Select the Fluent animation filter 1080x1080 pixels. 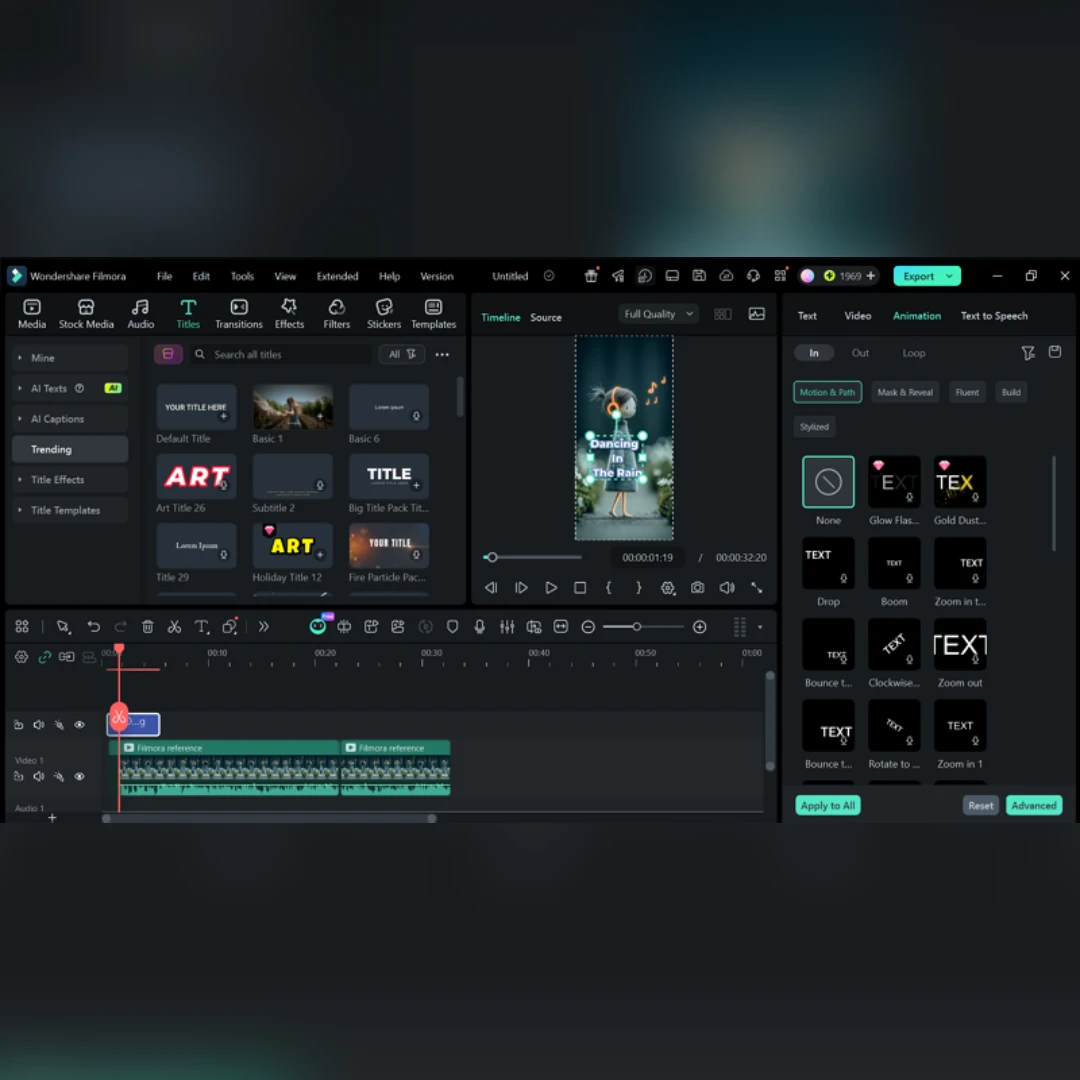966,392
